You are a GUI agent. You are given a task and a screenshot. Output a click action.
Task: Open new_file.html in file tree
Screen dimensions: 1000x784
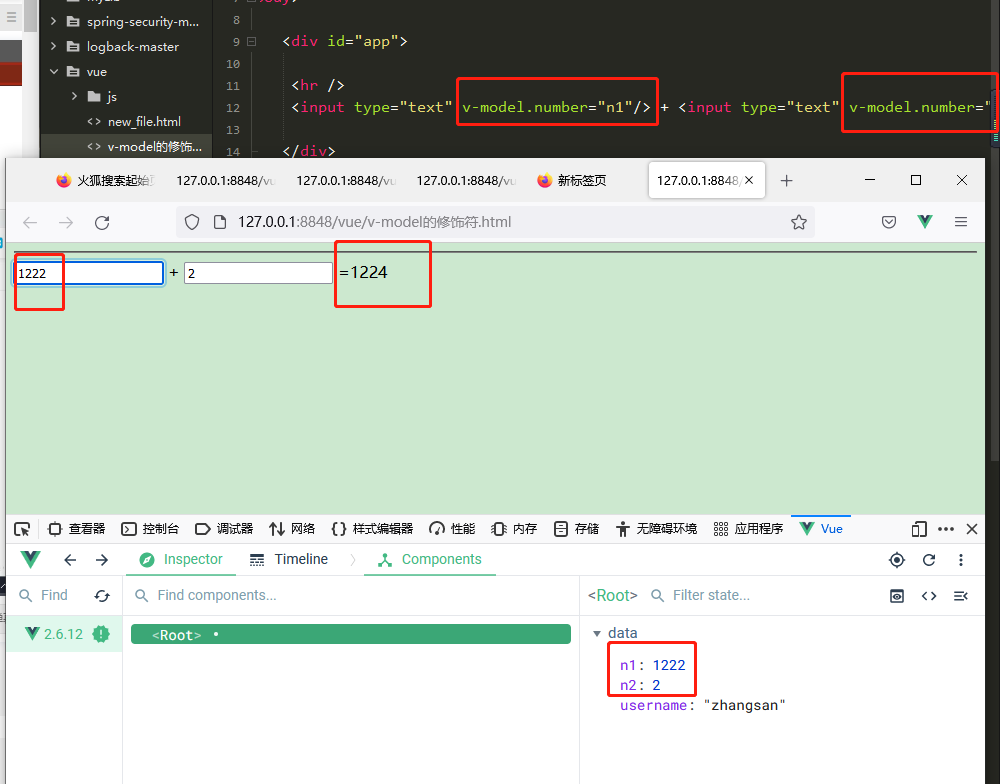(144, 121)
